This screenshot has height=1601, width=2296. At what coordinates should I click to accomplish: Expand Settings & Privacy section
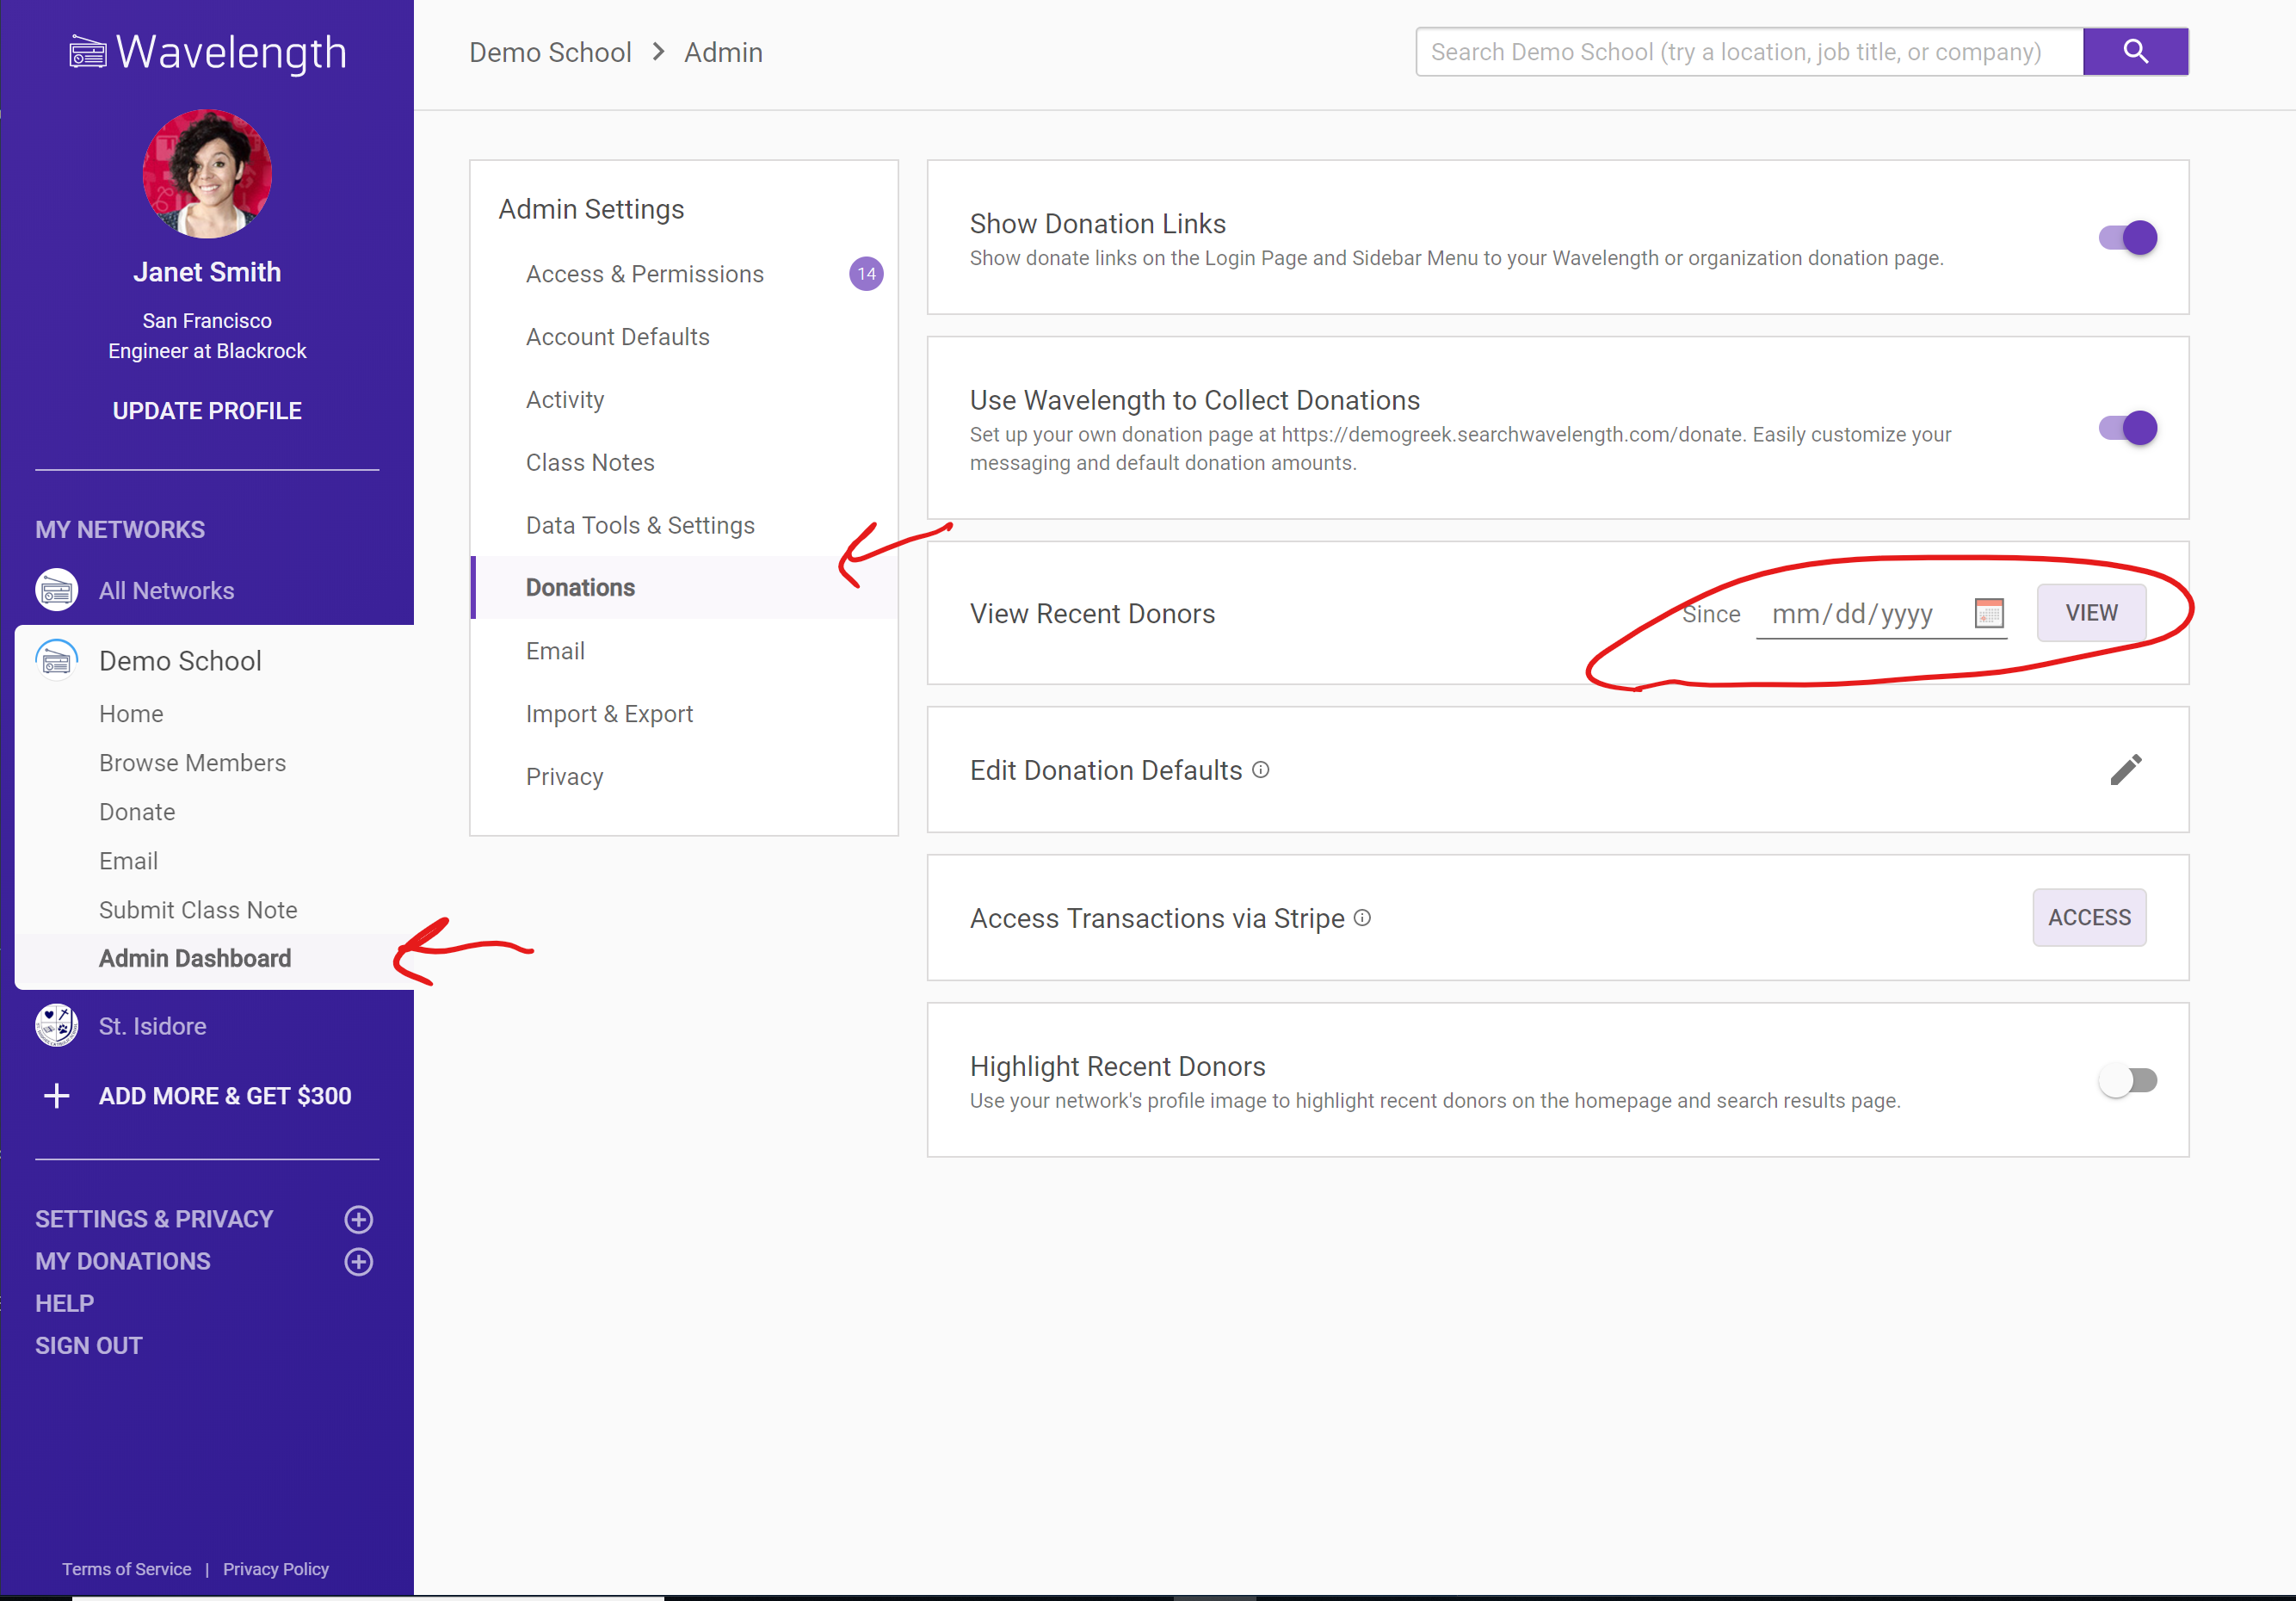[x=358, y=1219]
